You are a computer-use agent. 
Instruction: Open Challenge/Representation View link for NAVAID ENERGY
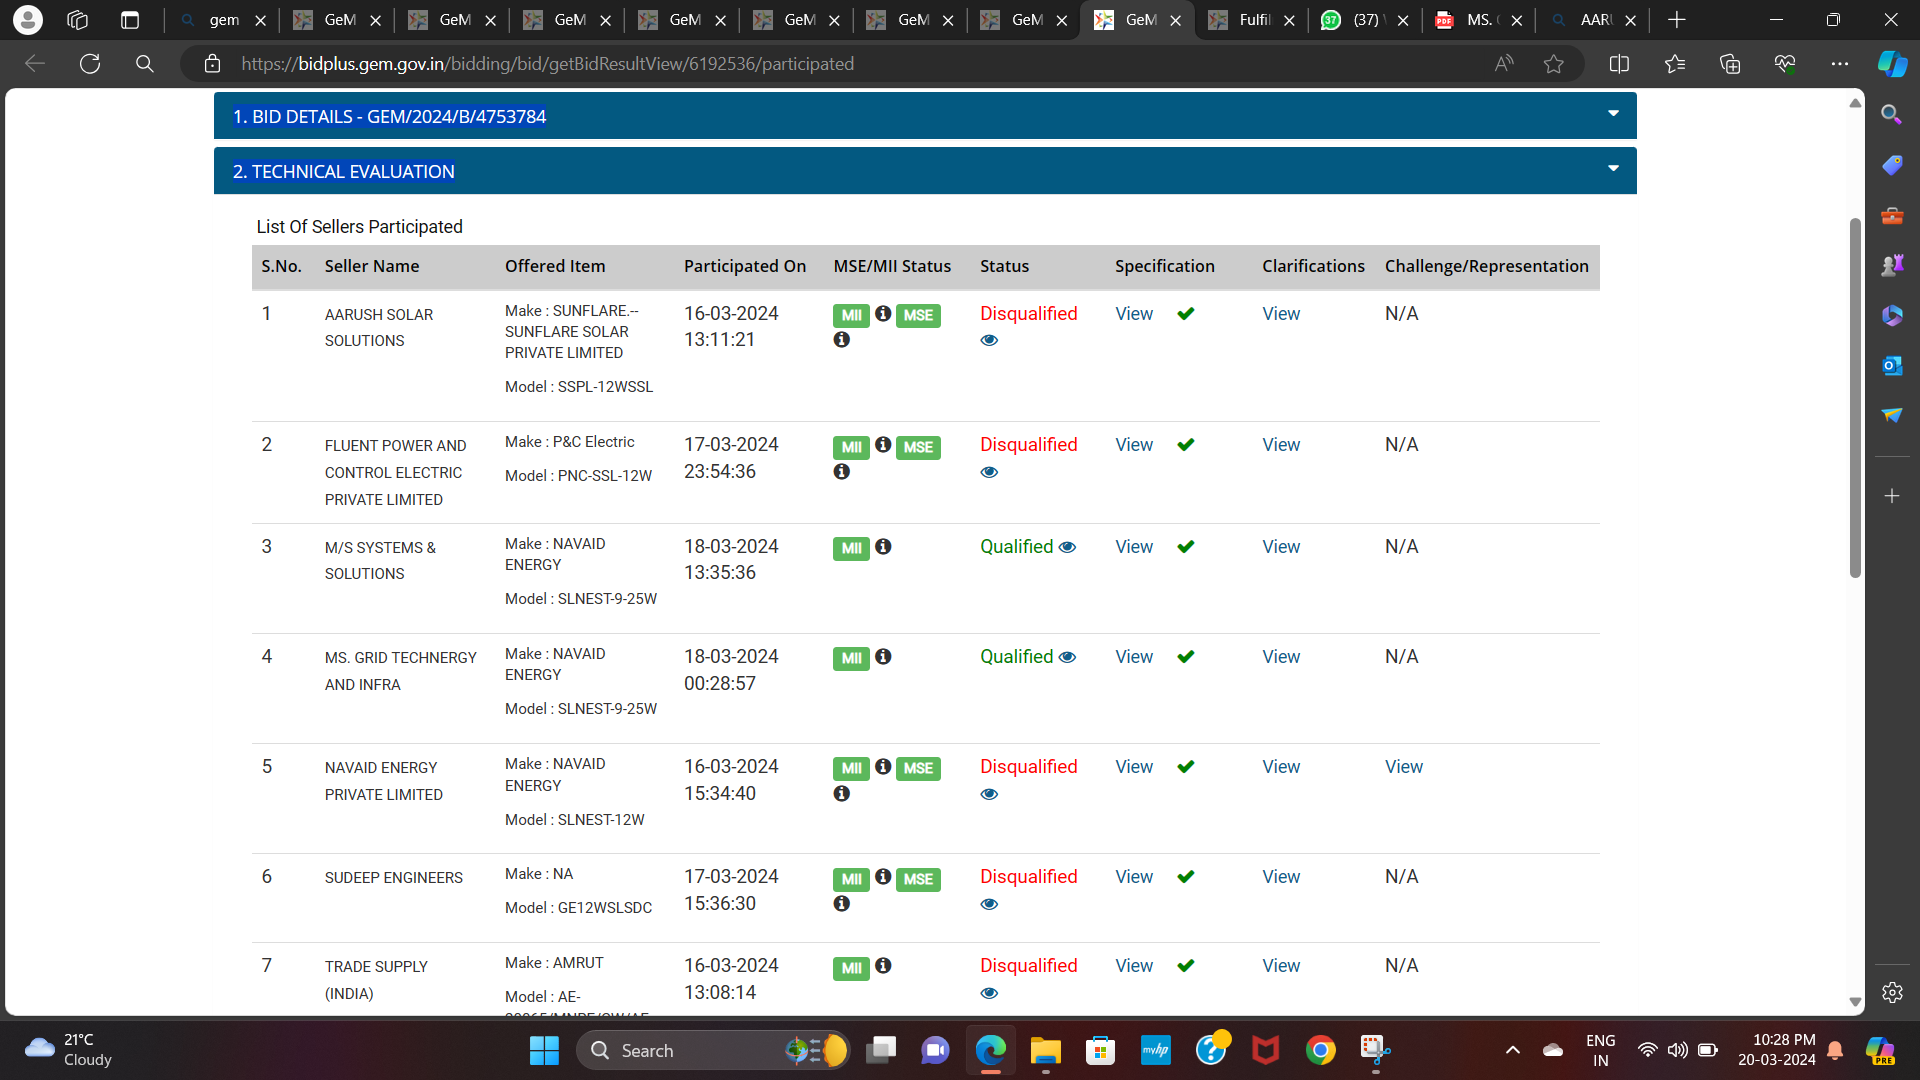coord(1403,767)
